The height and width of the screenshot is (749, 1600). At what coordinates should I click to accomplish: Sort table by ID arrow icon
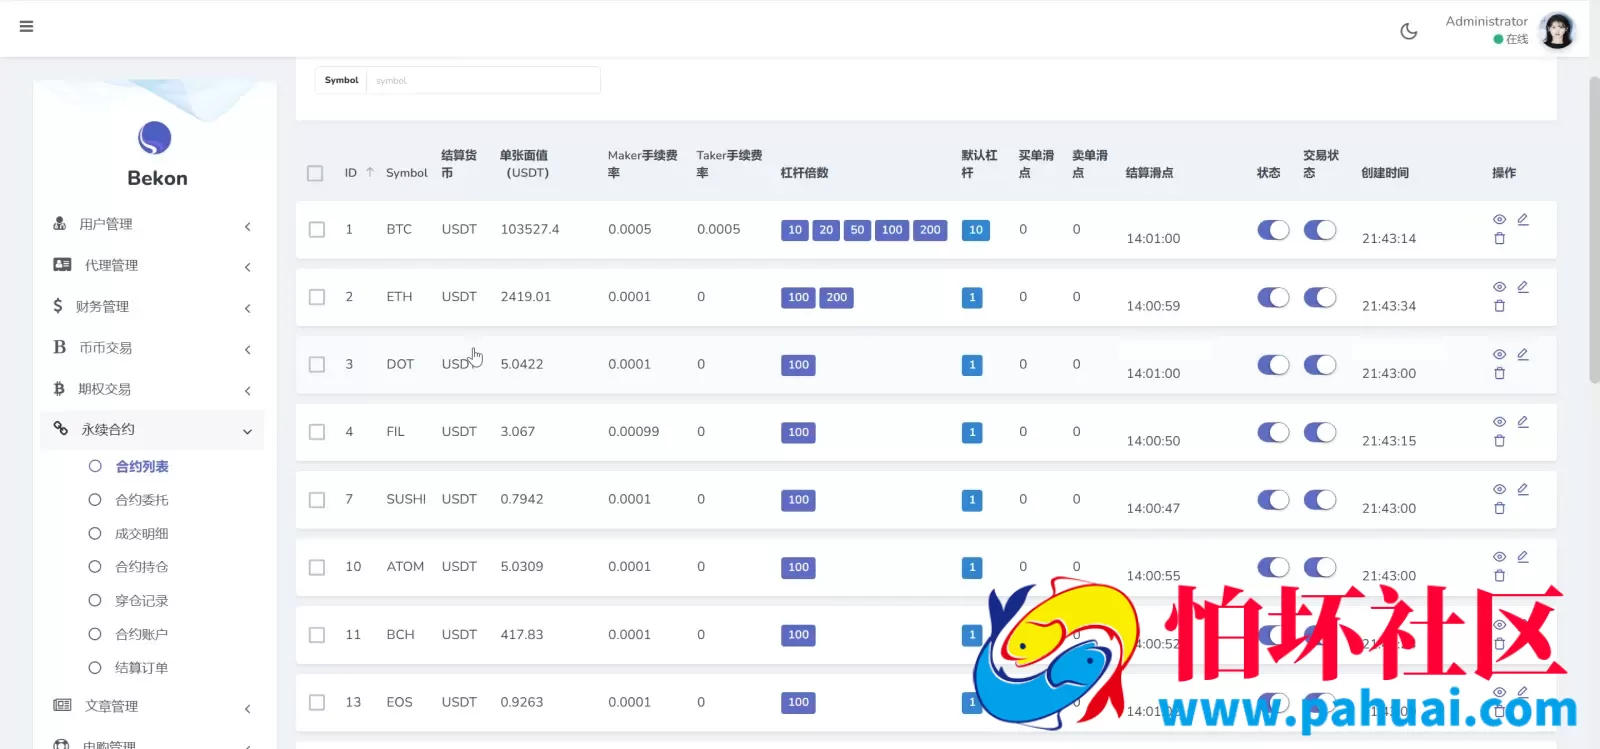coord(370,172)
